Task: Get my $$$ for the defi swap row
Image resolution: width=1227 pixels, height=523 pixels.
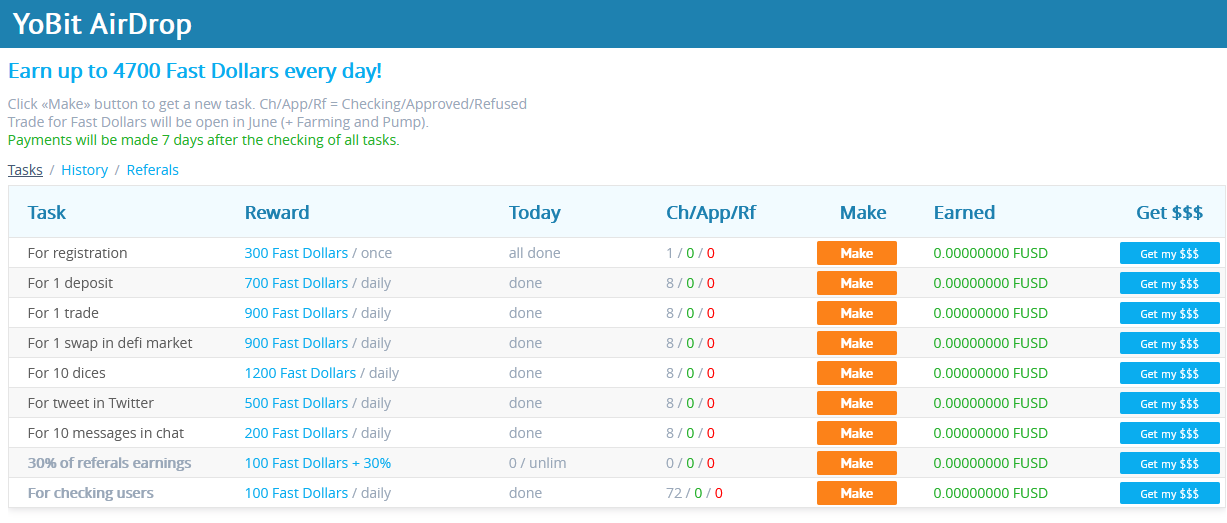Action: [1170, 343]
